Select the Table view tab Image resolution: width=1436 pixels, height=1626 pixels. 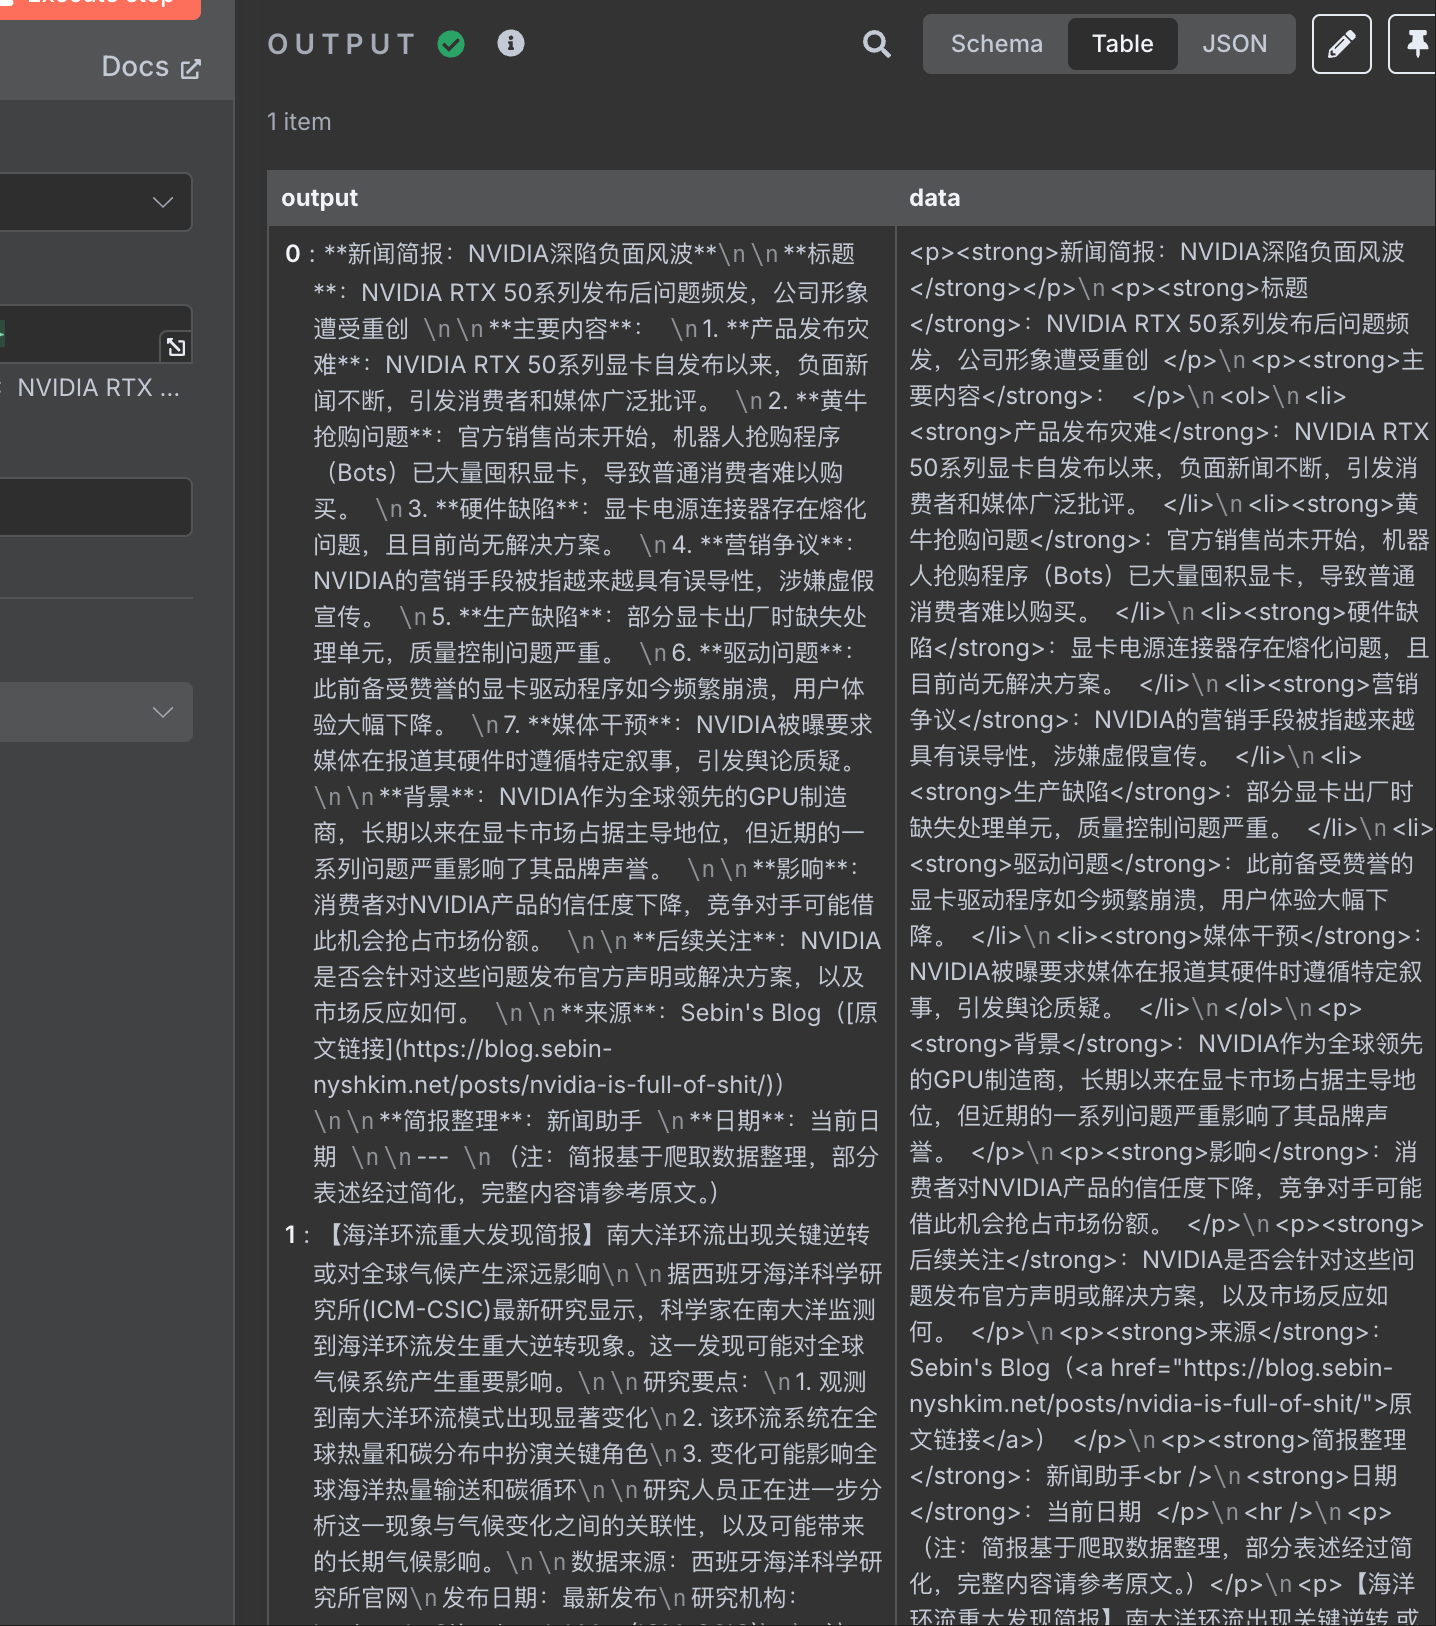pos(1122,44)
